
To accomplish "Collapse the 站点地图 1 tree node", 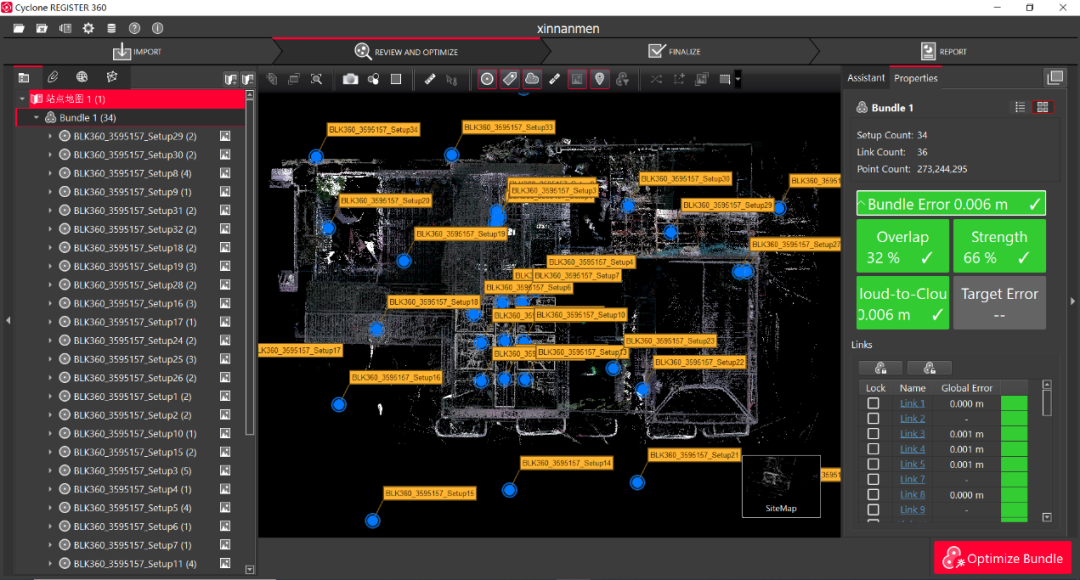I will [23, 99].
